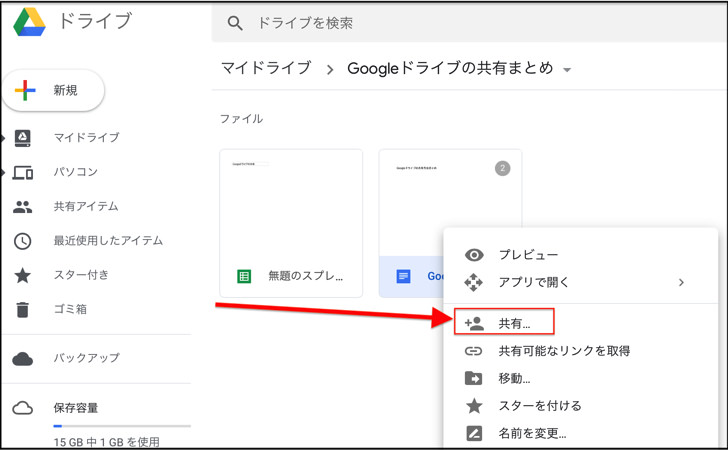Open パソコン in the sidebar
This screenshot has height=450, width=728.
76,172
